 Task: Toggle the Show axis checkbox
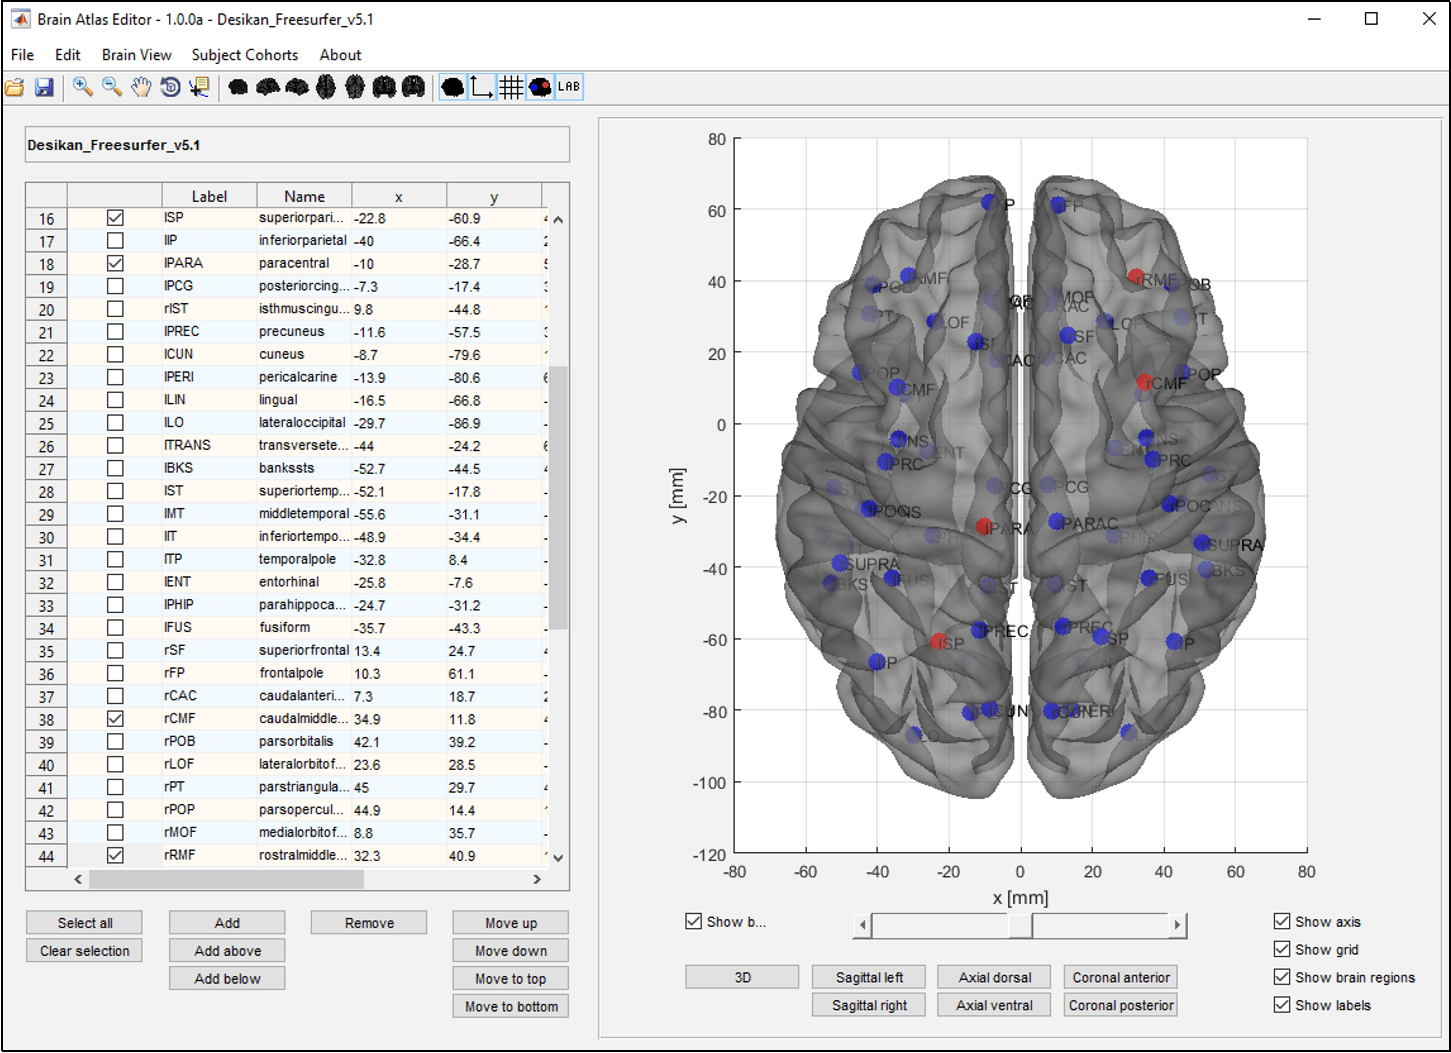(1282, 922)
